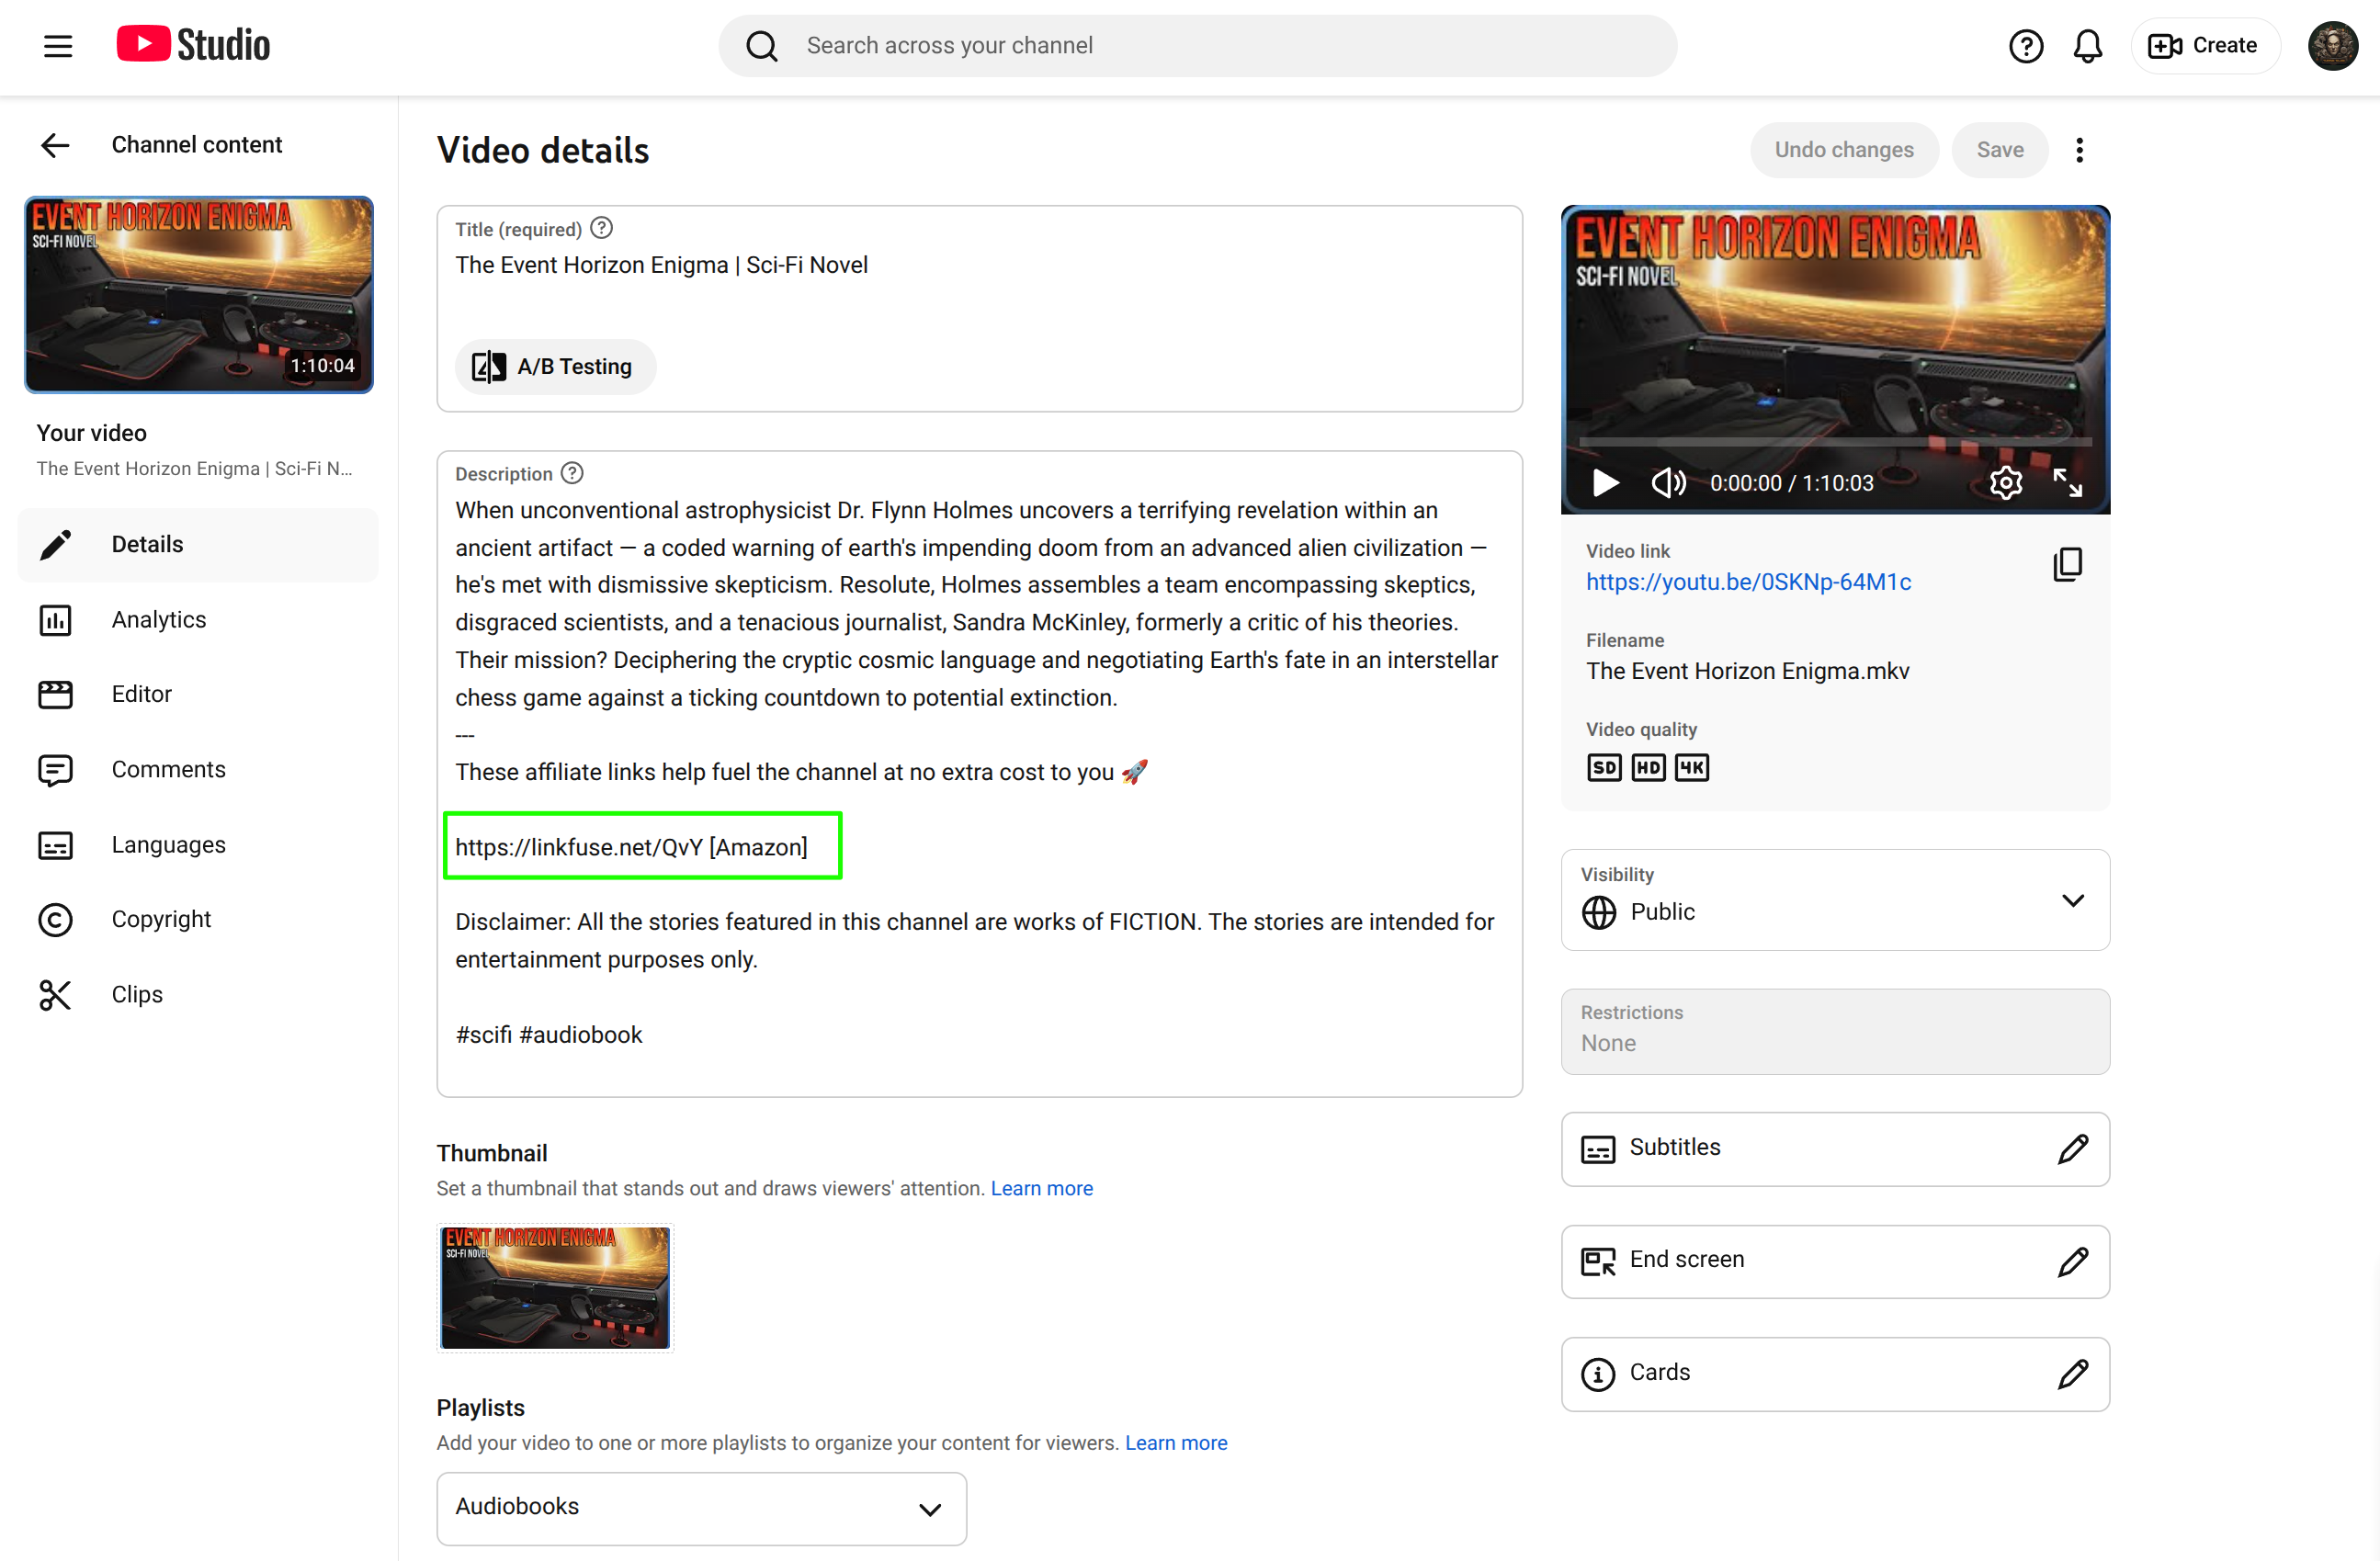Save the video changes

1999,149
